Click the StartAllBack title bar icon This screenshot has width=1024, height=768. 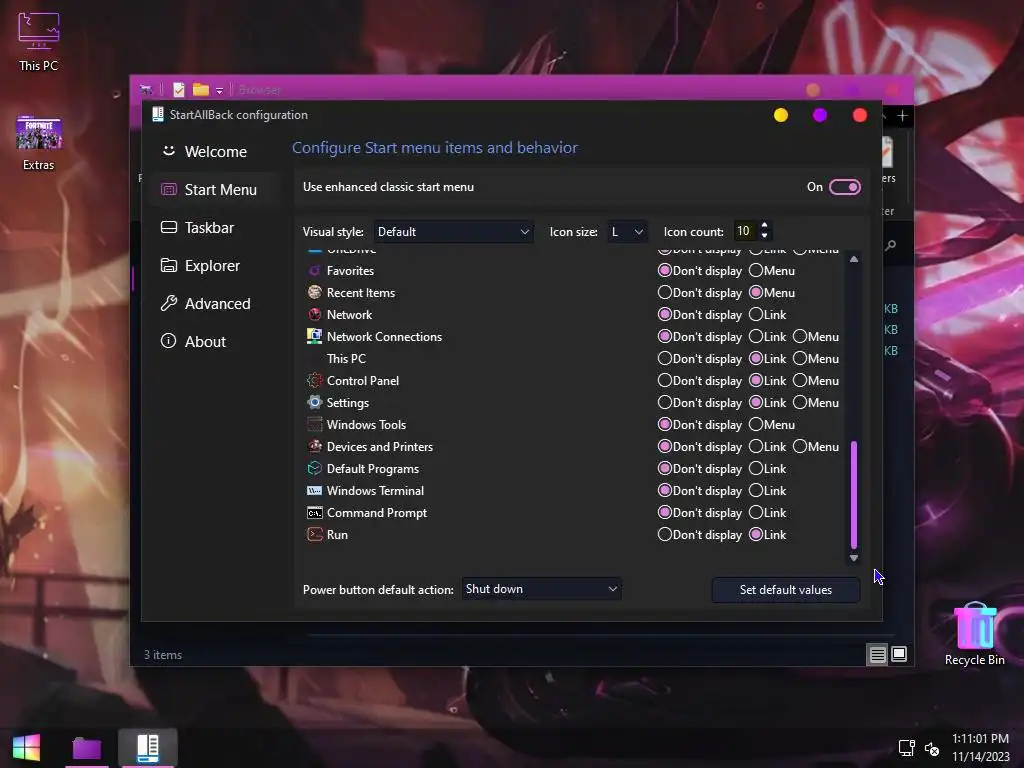(x=157, y=114)
